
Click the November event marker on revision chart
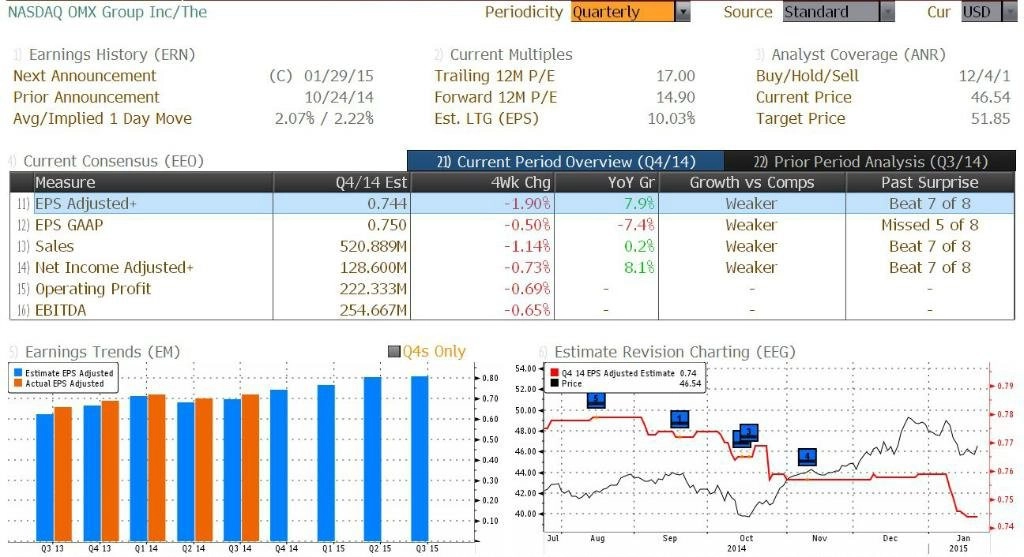[x=808, y=457]
